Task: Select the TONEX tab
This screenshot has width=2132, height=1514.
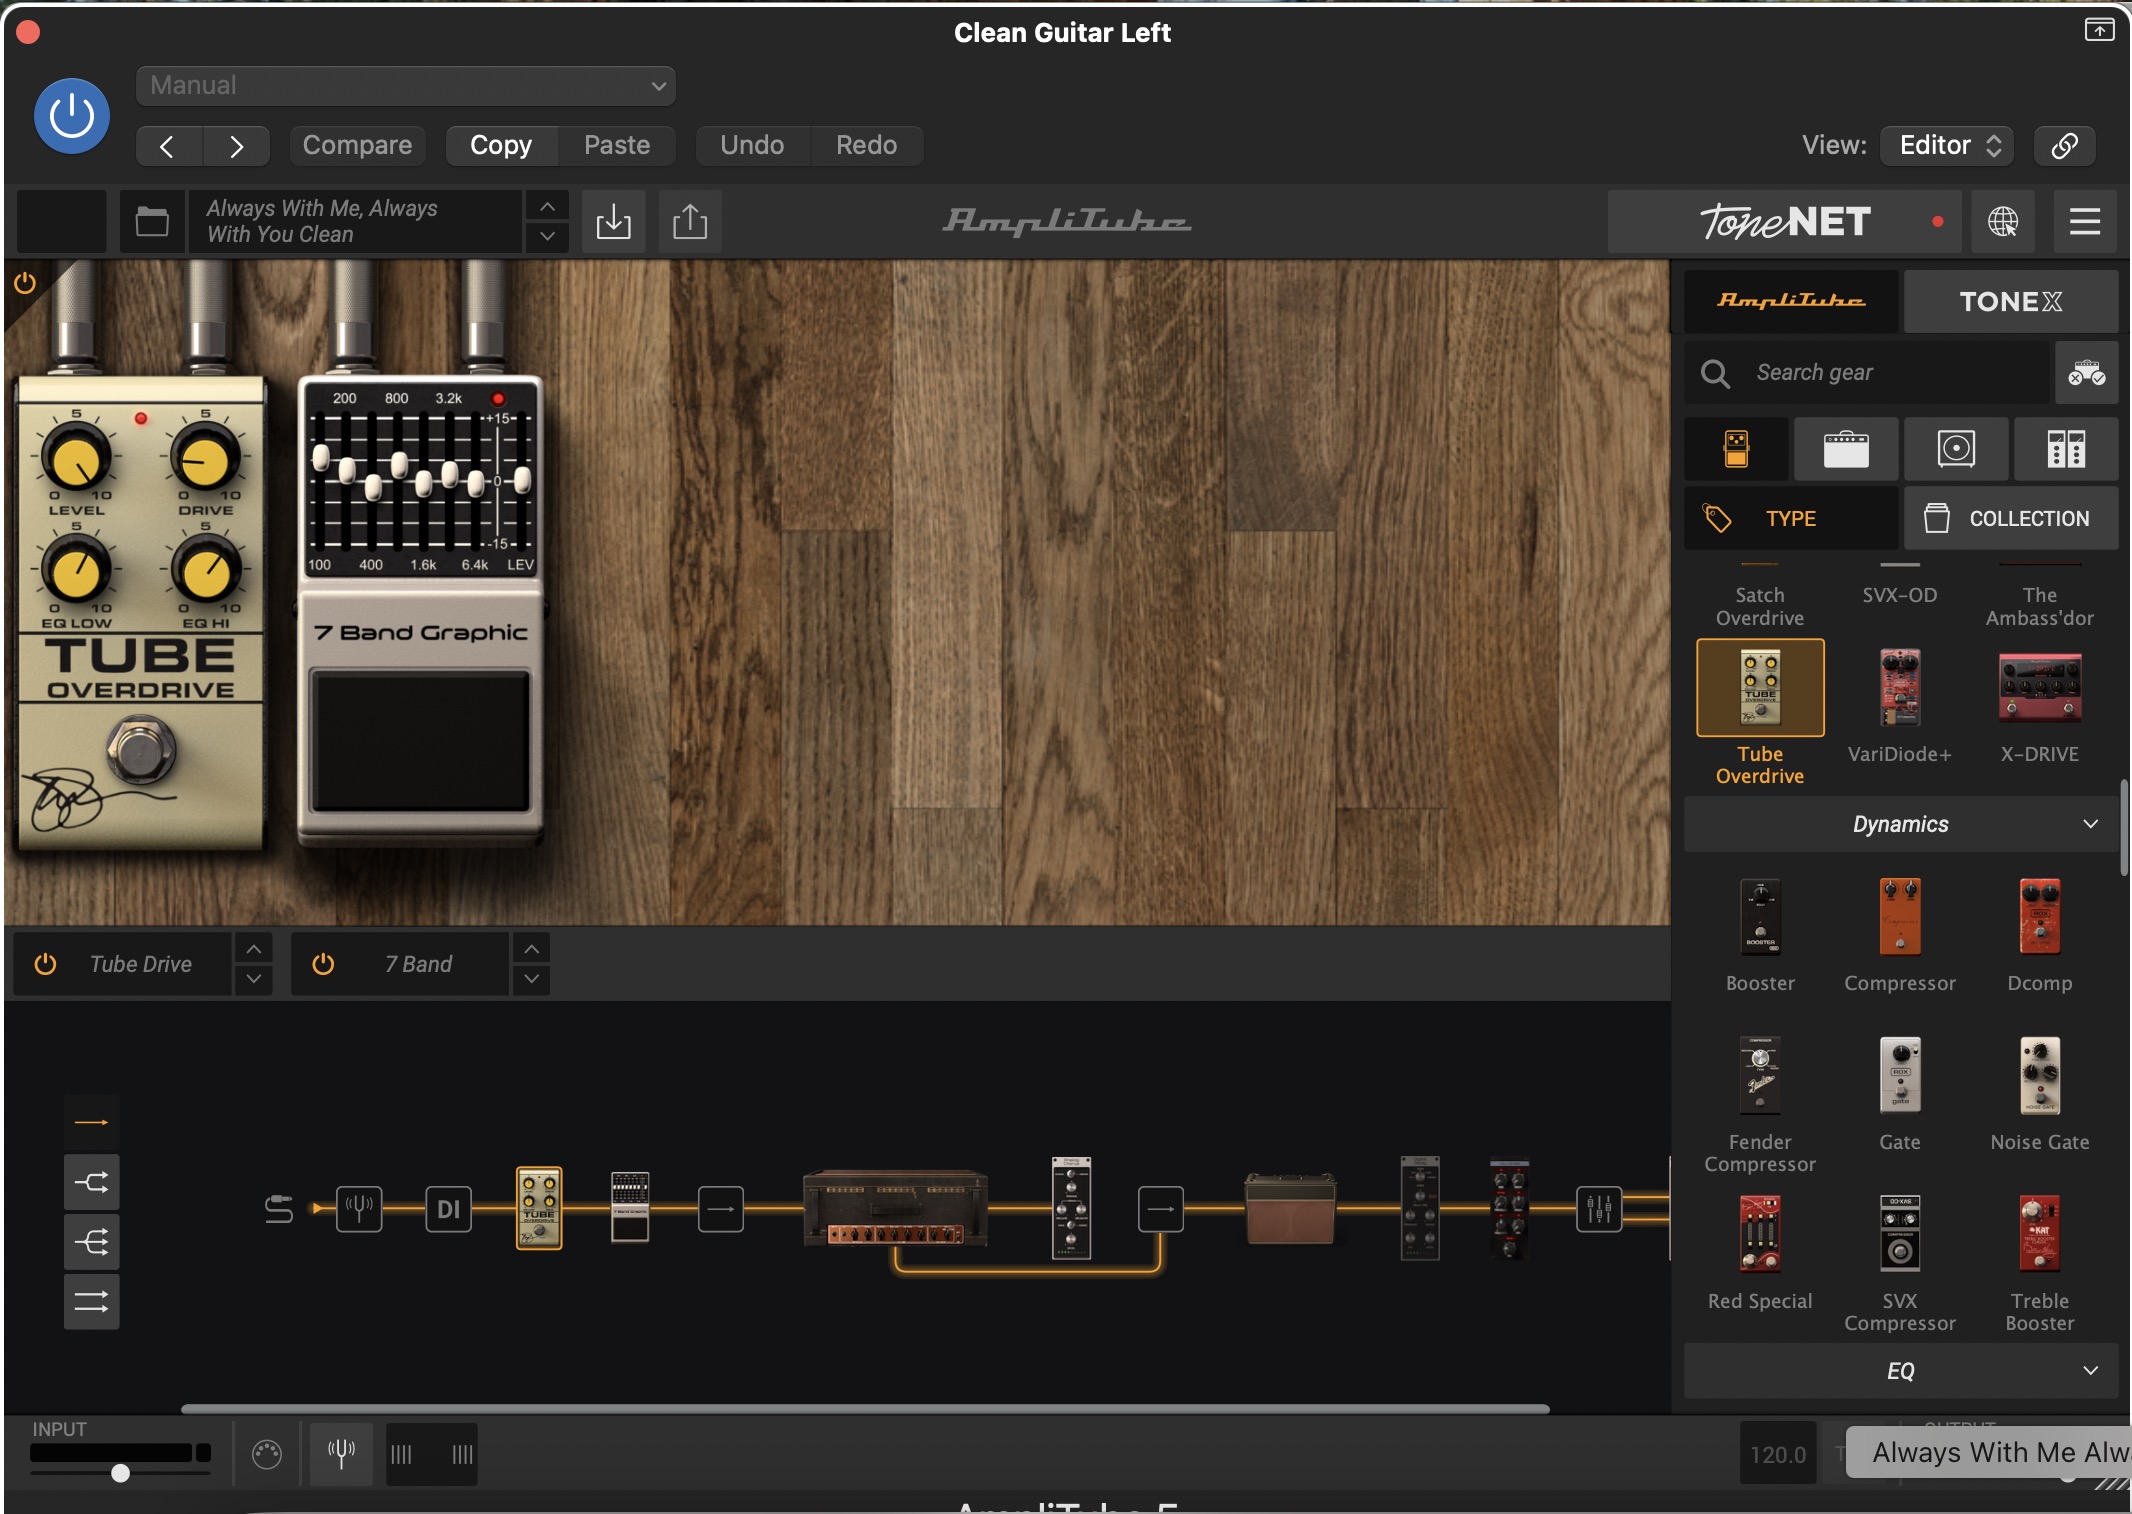Action: [x=2010, y=301]
